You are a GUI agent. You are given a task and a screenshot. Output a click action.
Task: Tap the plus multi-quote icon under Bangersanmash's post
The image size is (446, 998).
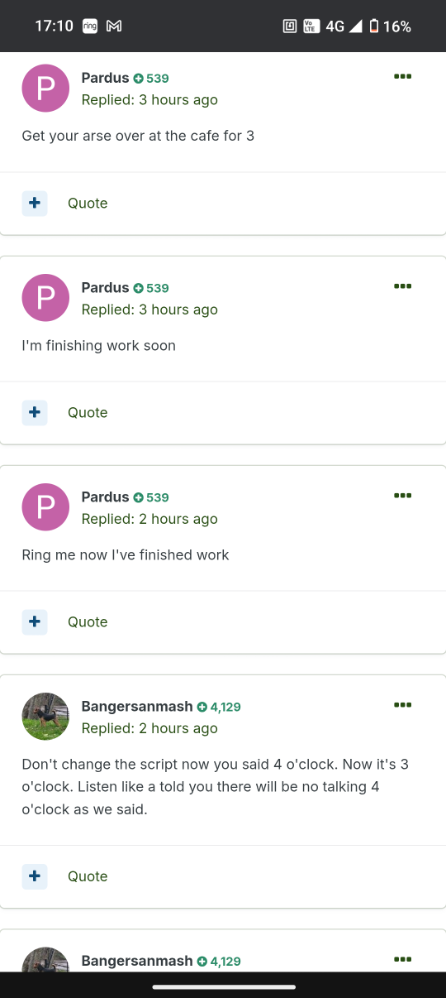point(34,876)
